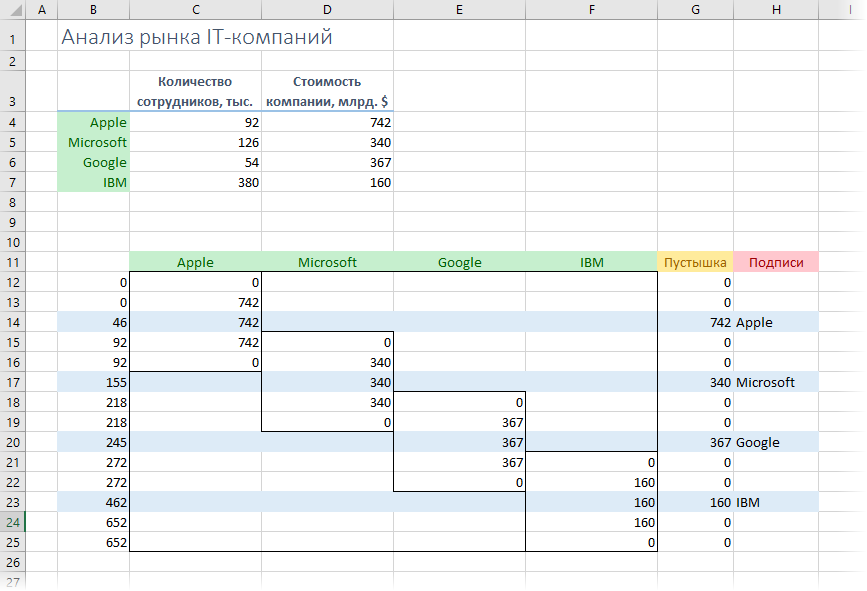This screenshot has width=867, height=591.
Task: Select row 24 header
Action: pyautogui.click(x=13, y=522)
